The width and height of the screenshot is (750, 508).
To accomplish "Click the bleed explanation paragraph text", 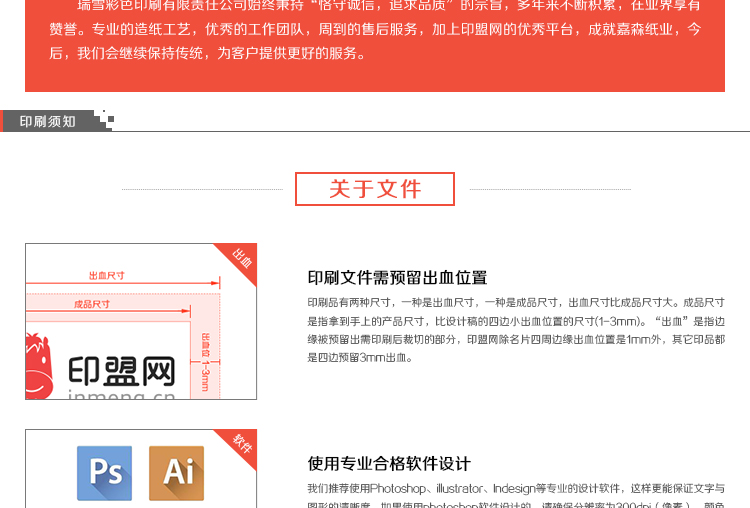I will 515,329.
